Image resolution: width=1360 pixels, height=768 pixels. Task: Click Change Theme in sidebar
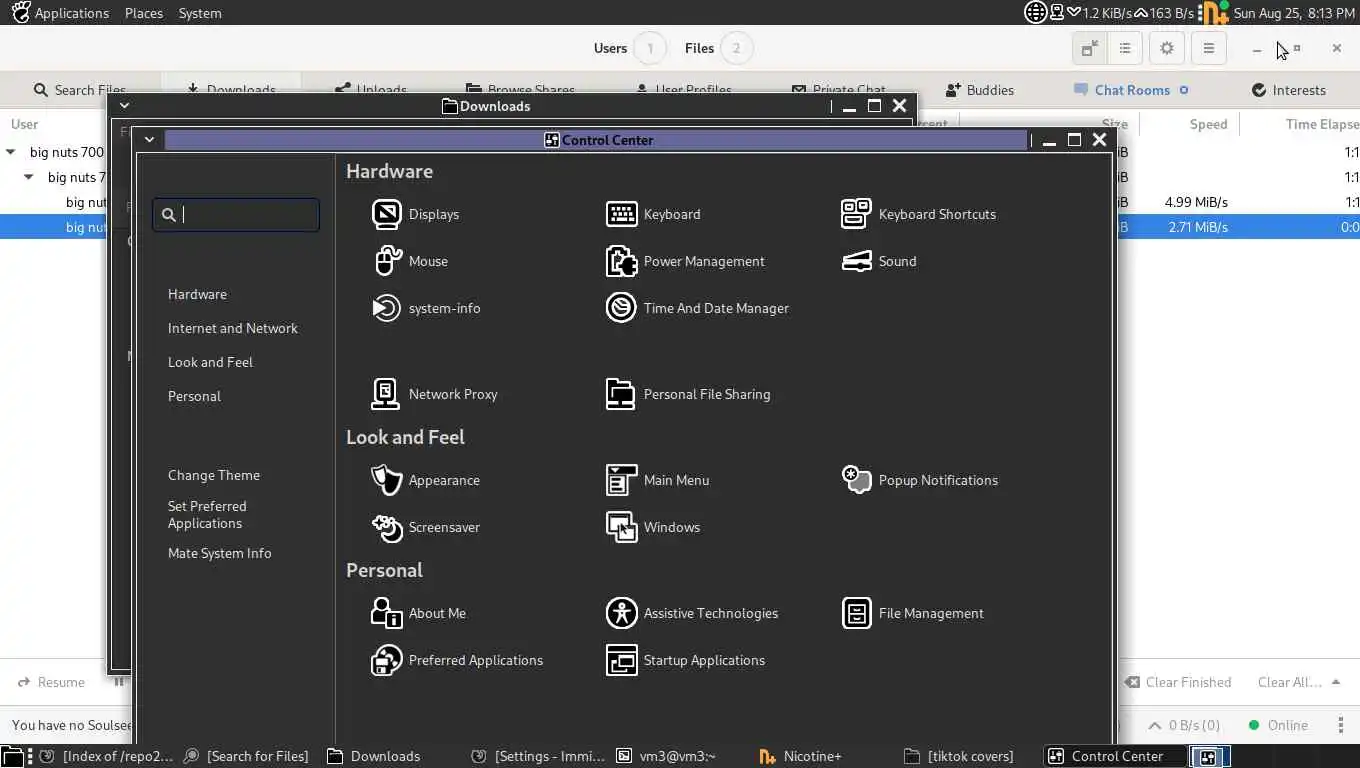(x=214, y=475)
